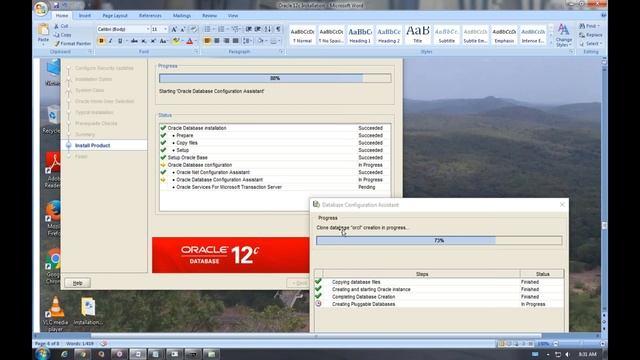
Task: Click the volume speaker in system tray
Action: click(x=567, y=354)
